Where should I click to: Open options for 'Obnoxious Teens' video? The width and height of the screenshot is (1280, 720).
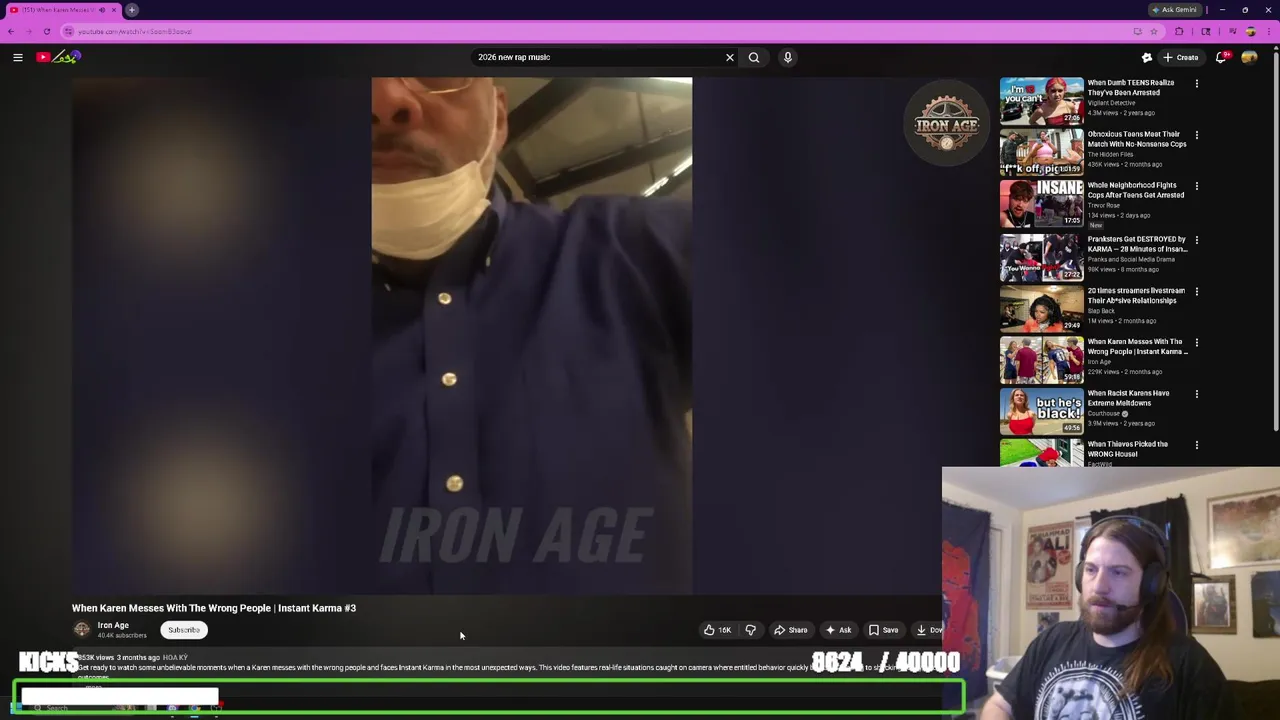(x=1196, y=135)
